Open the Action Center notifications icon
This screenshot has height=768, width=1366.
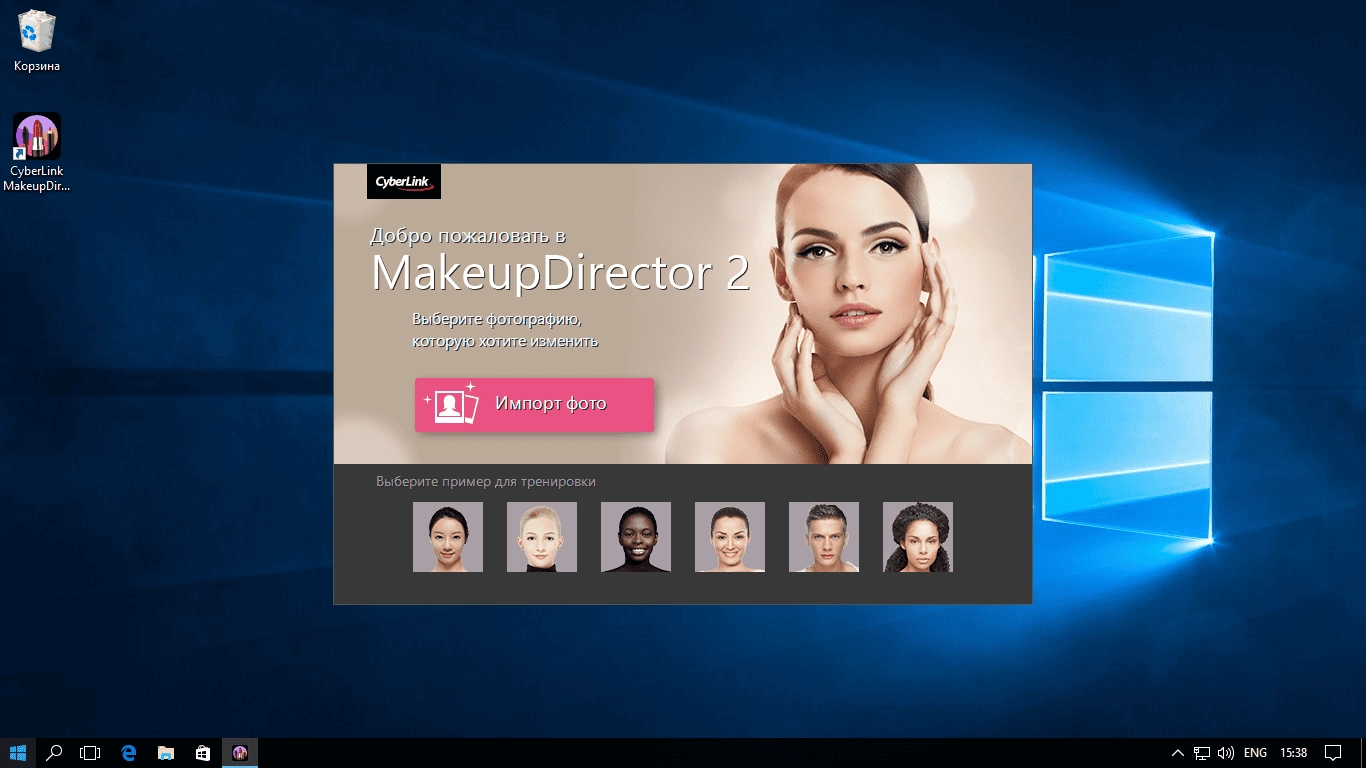[x=1332, y=753]
